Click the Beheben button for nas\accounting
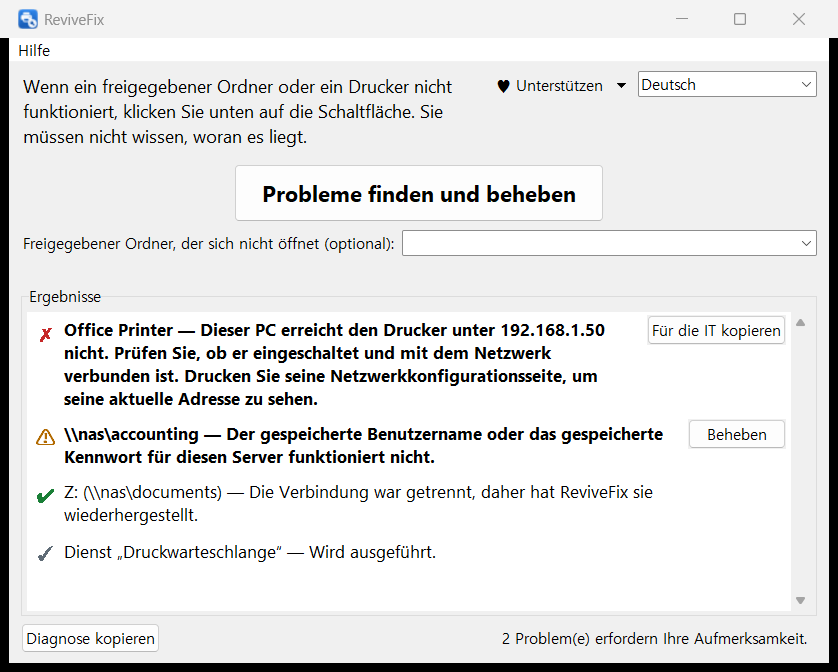The height and width of the screenshot is (672, 838). [736, 434]
